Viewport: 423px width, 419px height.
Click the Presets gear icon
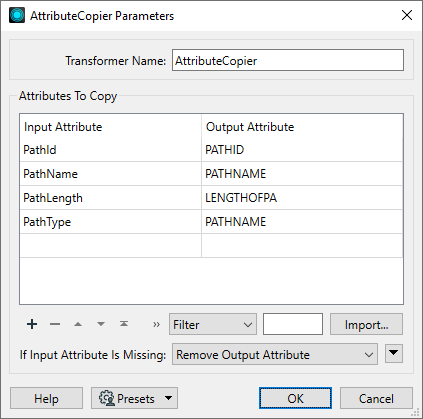point(106,398)
